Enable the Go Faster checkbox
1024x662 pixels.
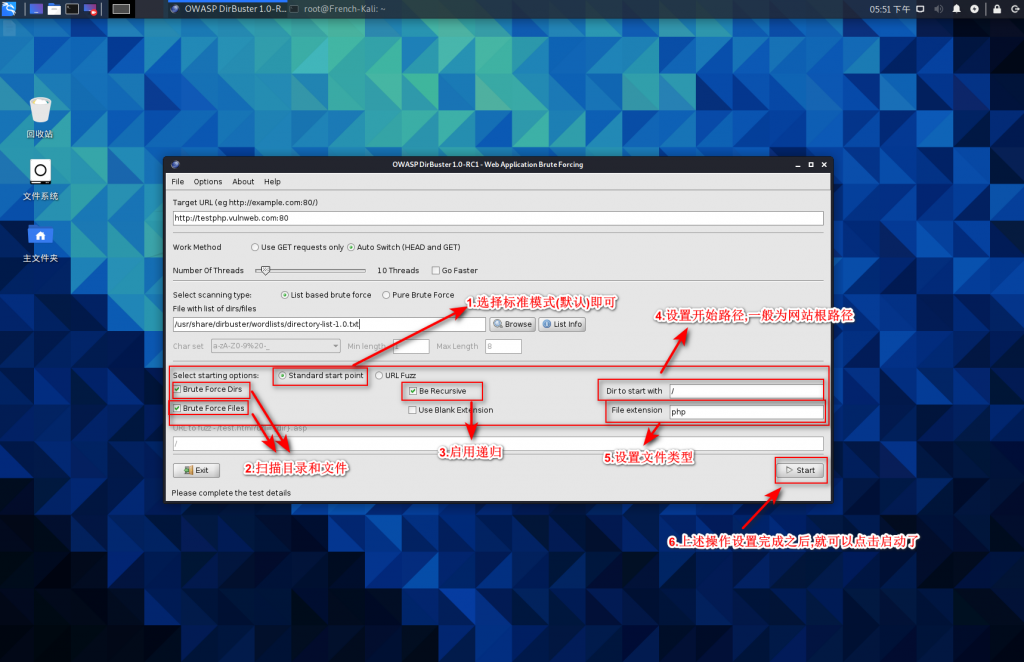(455, 270)
